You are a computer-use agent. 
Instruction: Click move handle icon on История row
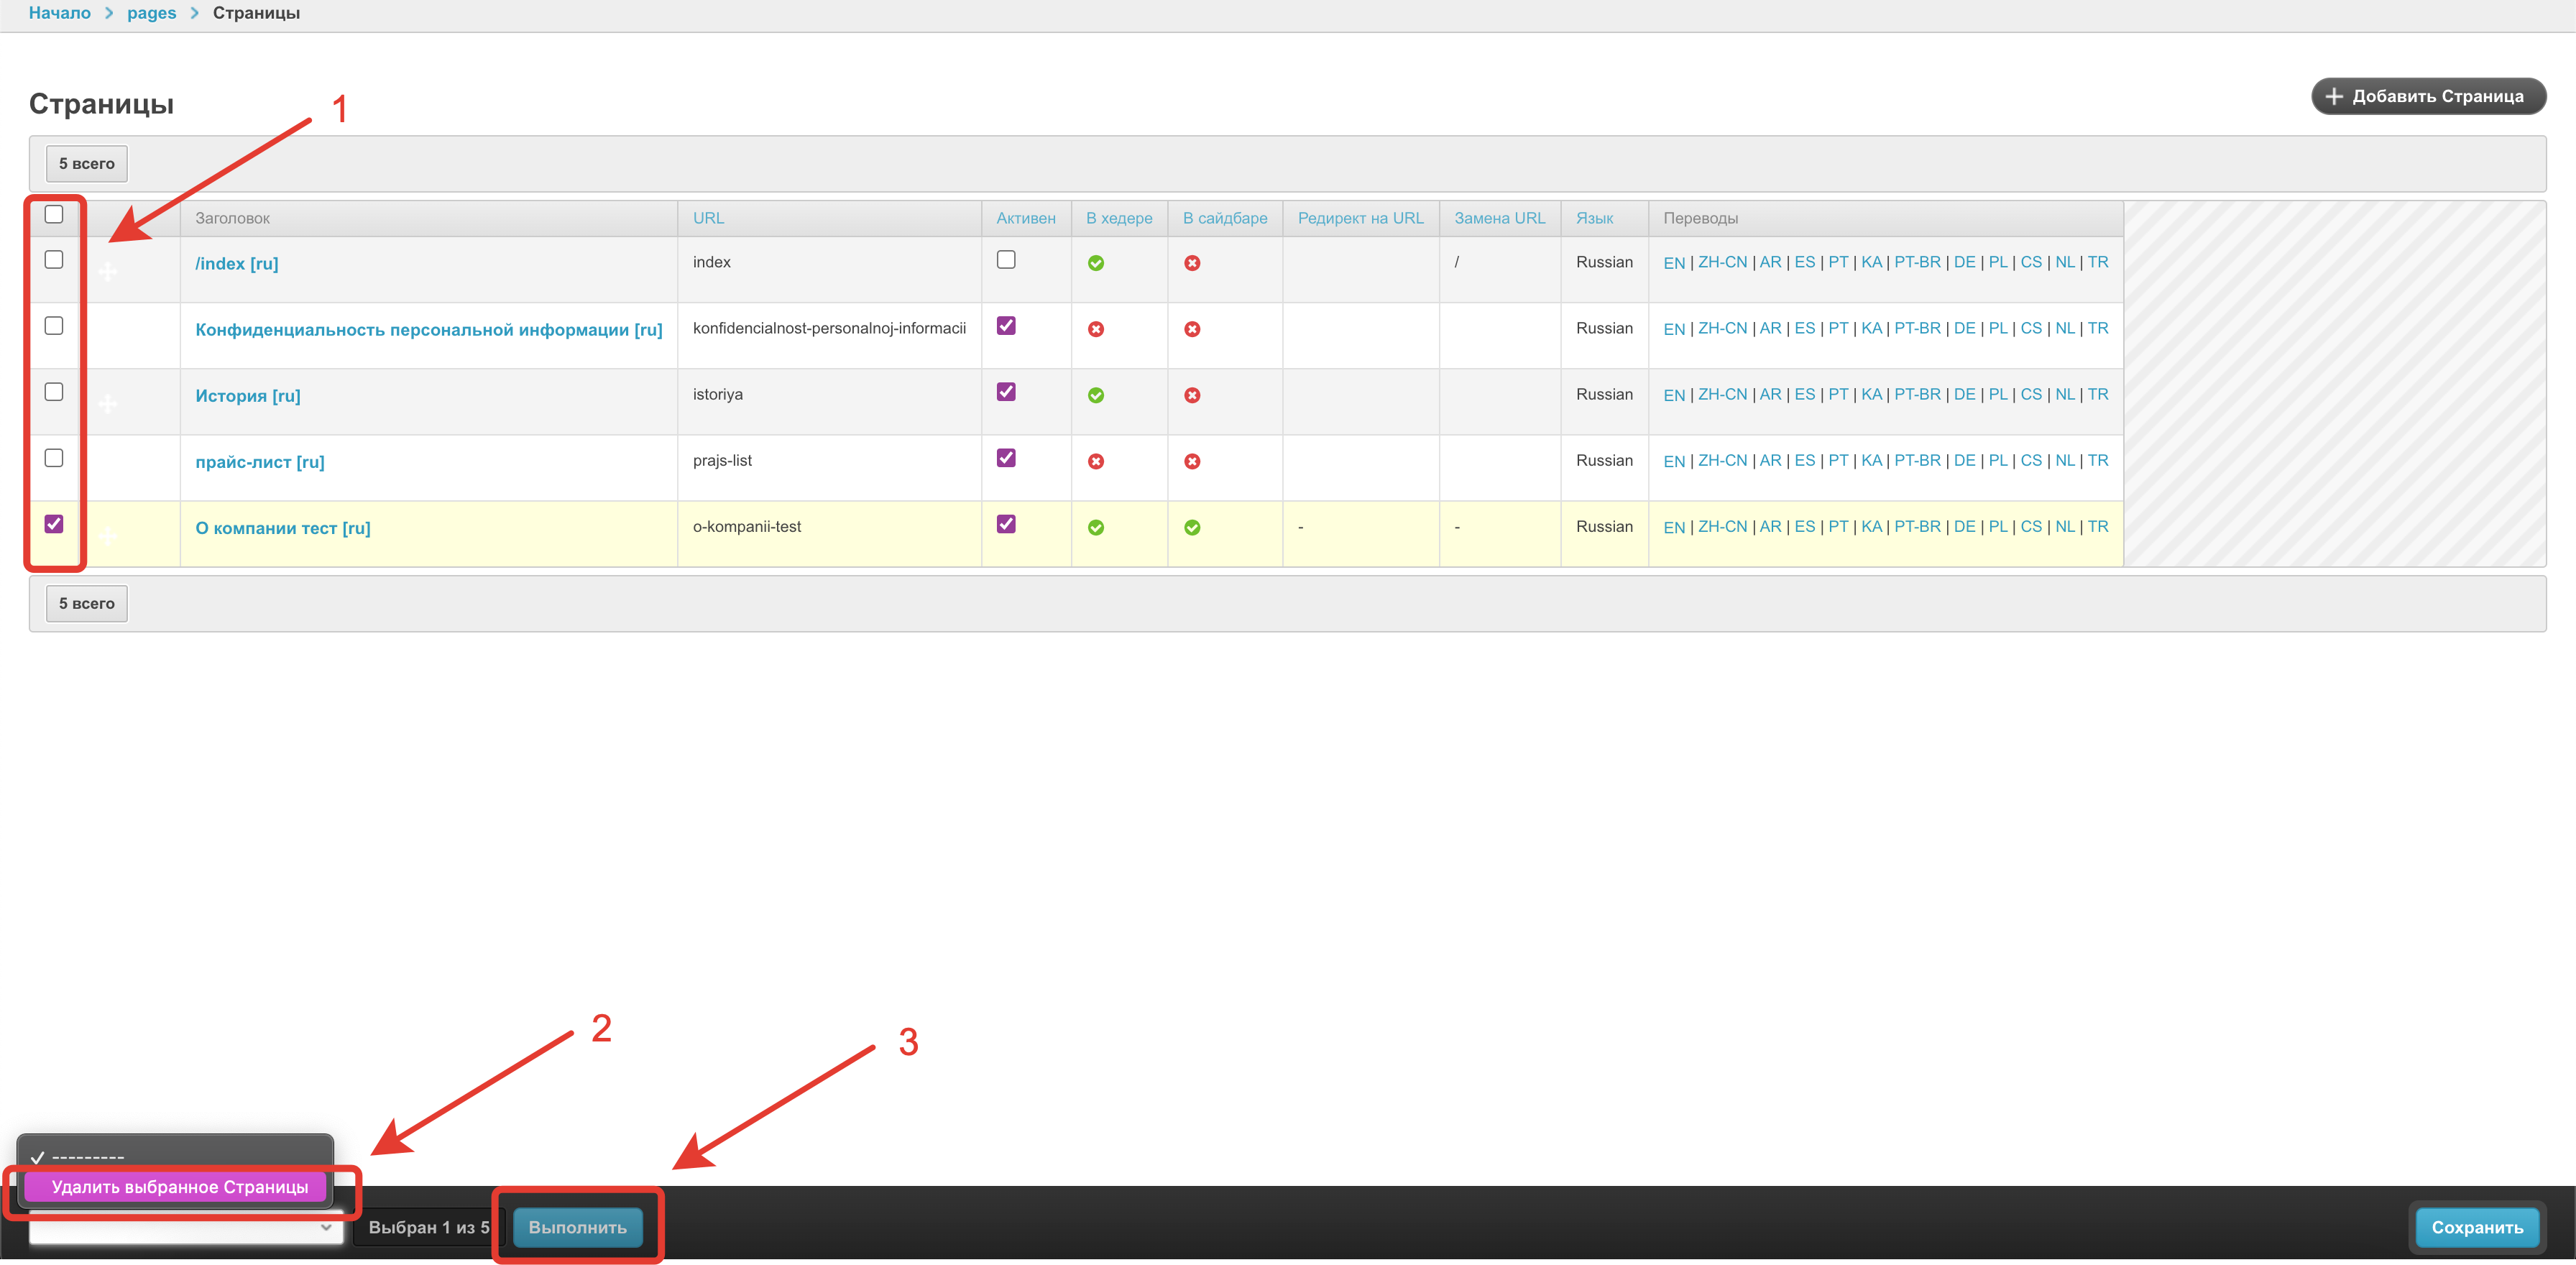point(108,403)
